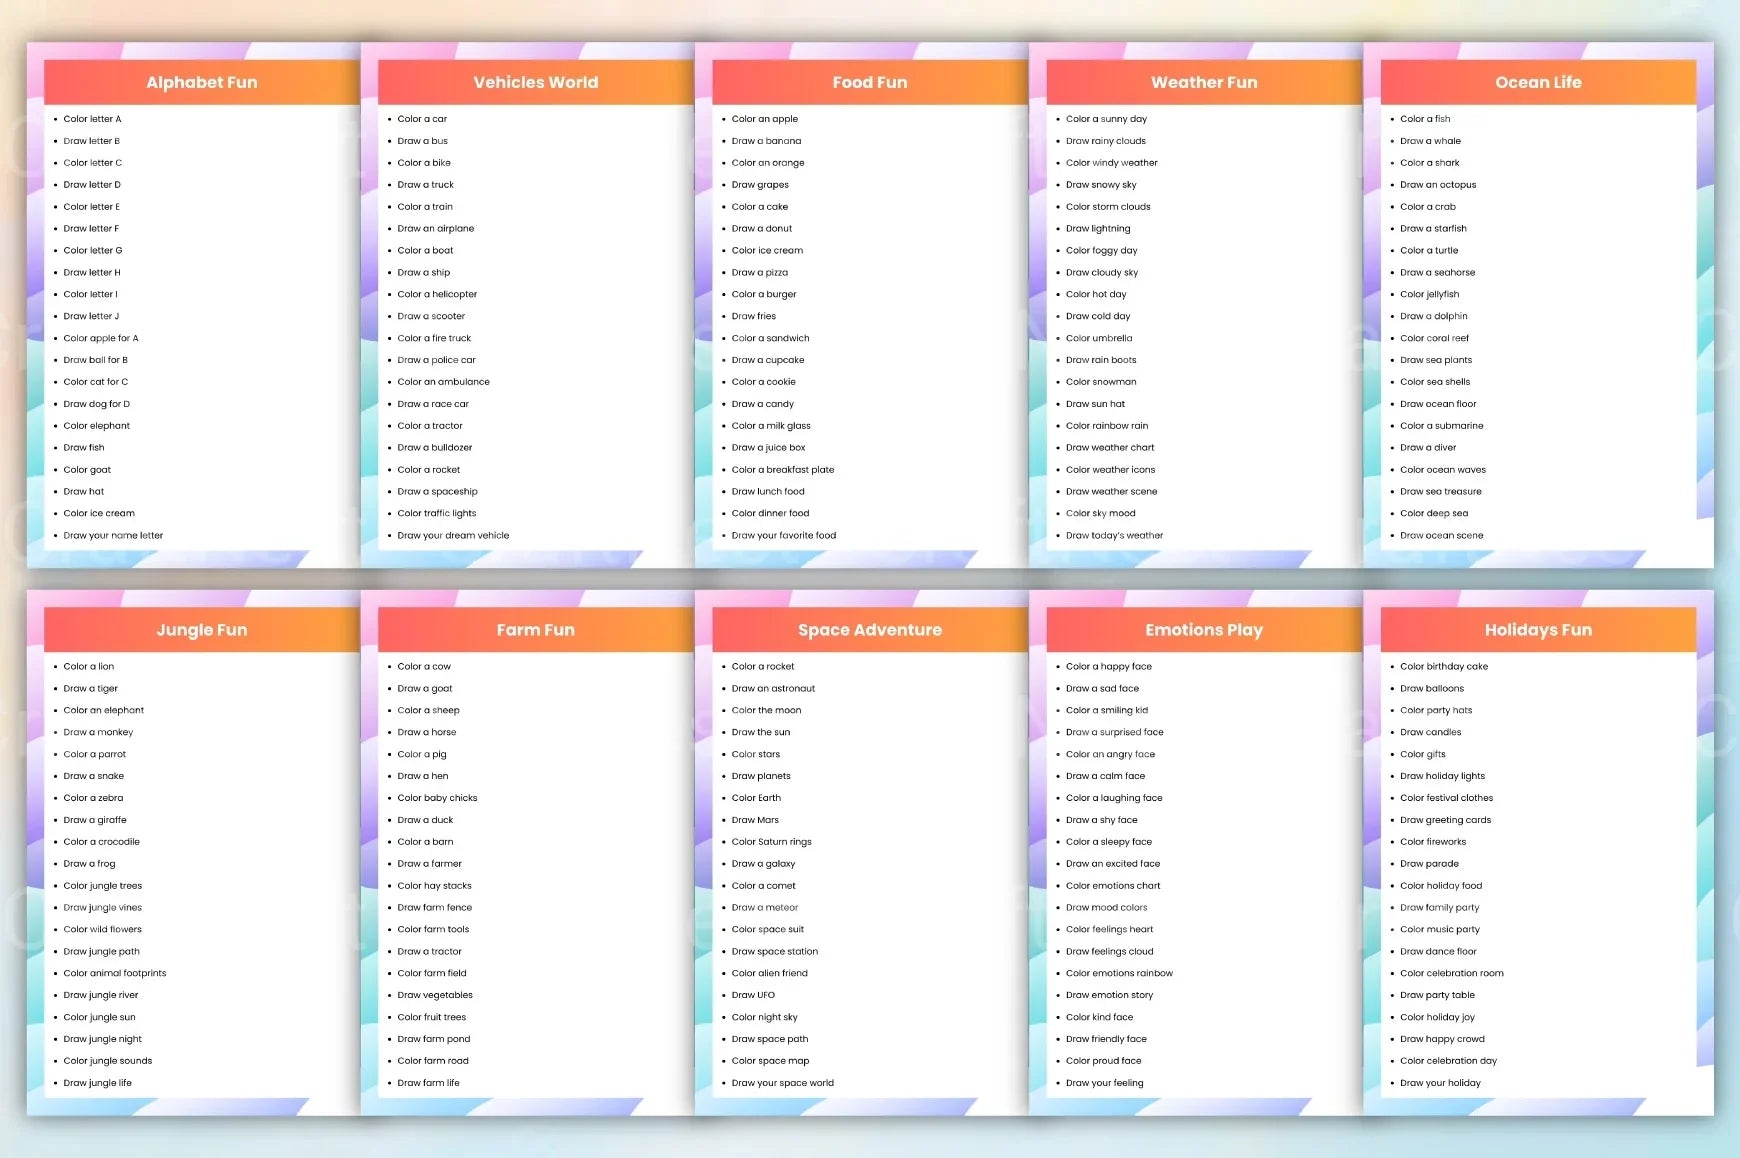Select 'Draw your name letter' item

tap(113, 536)
